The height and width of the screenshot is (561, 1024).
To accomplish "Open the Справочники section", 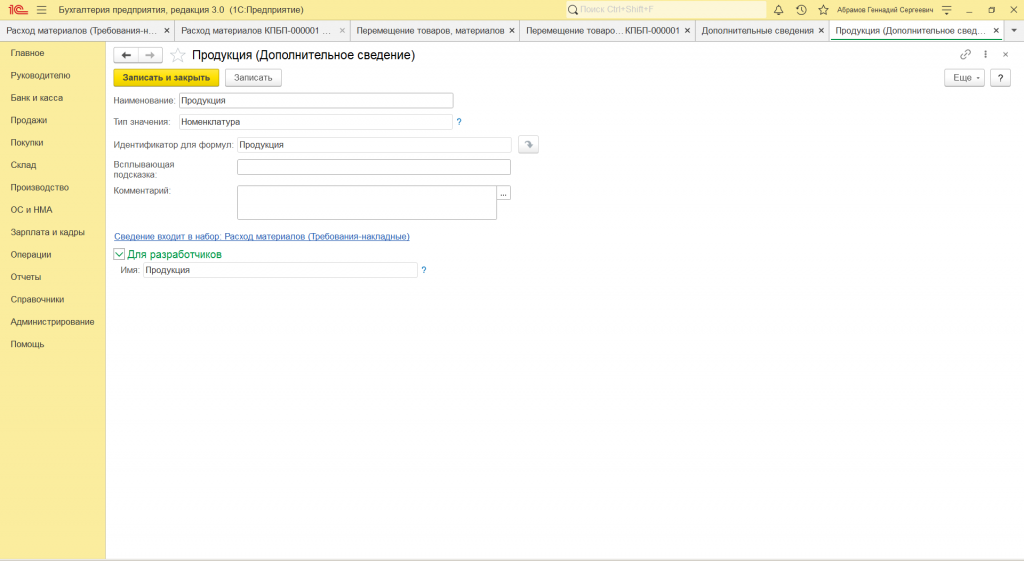I will coord(37,299).
